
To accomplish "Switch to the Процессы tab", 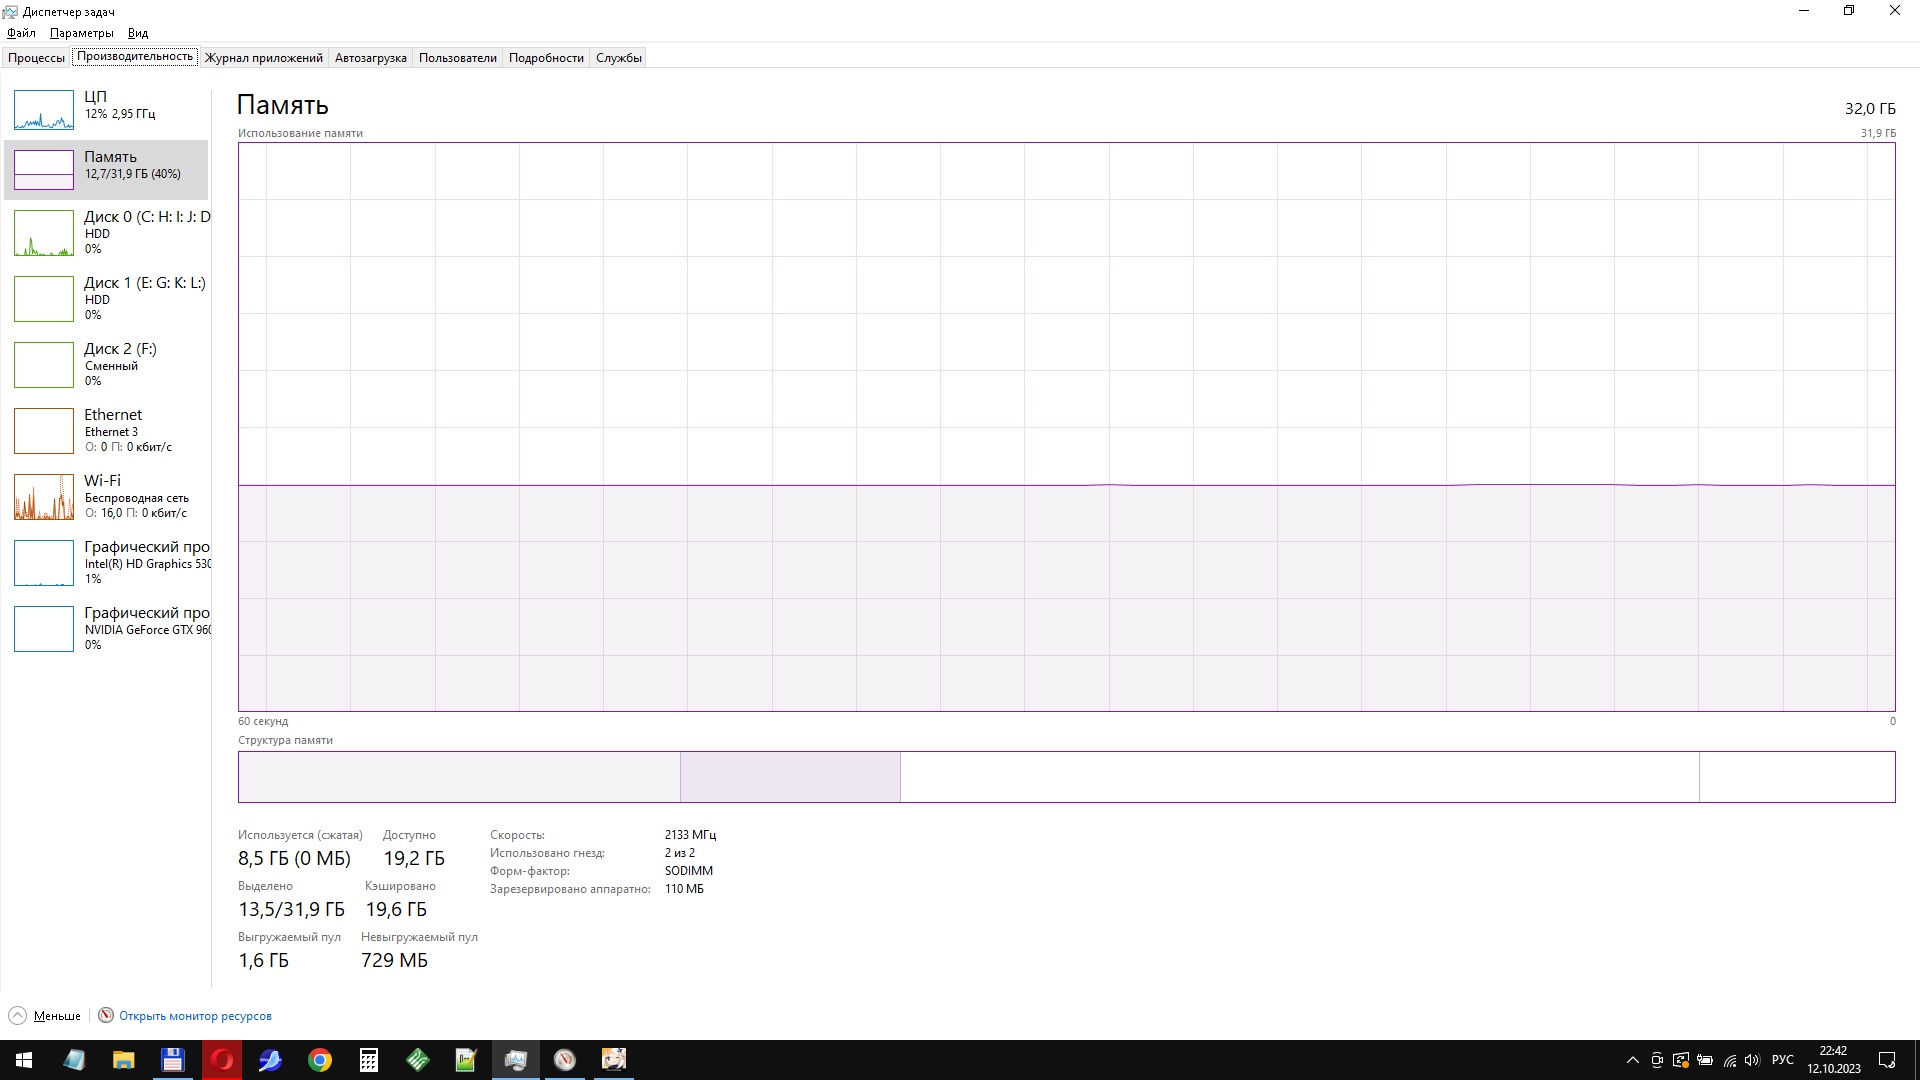I will (x=36, y=58).
